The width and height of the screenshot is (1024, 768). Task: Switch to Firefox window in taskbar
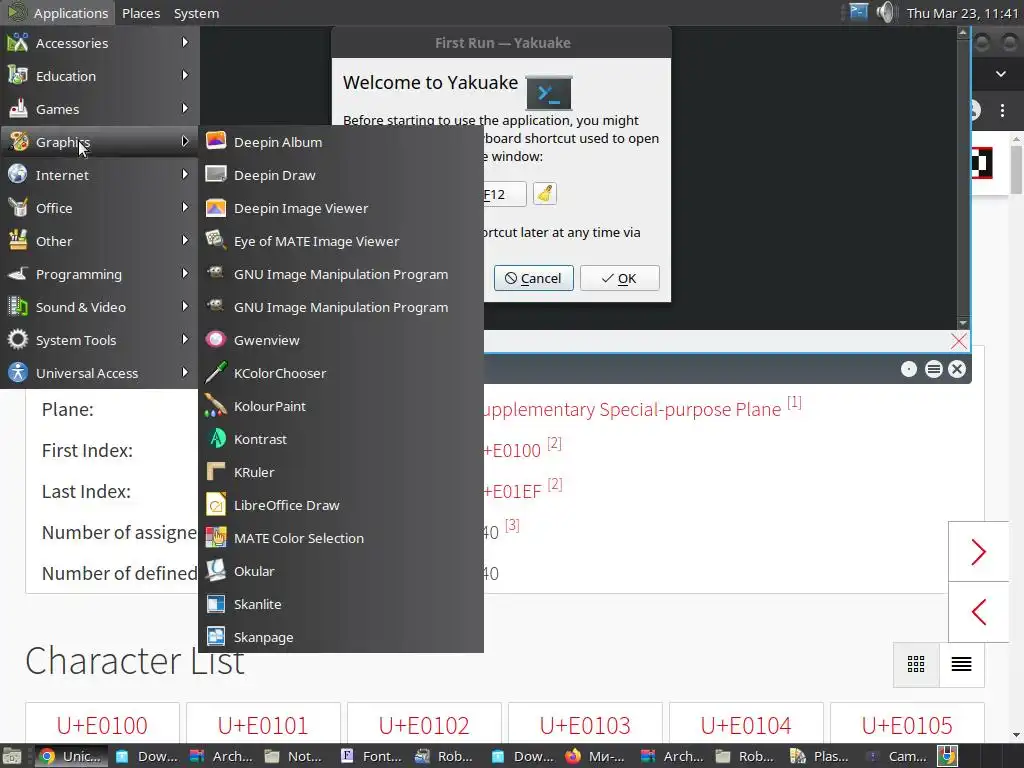tap(594, 756)
